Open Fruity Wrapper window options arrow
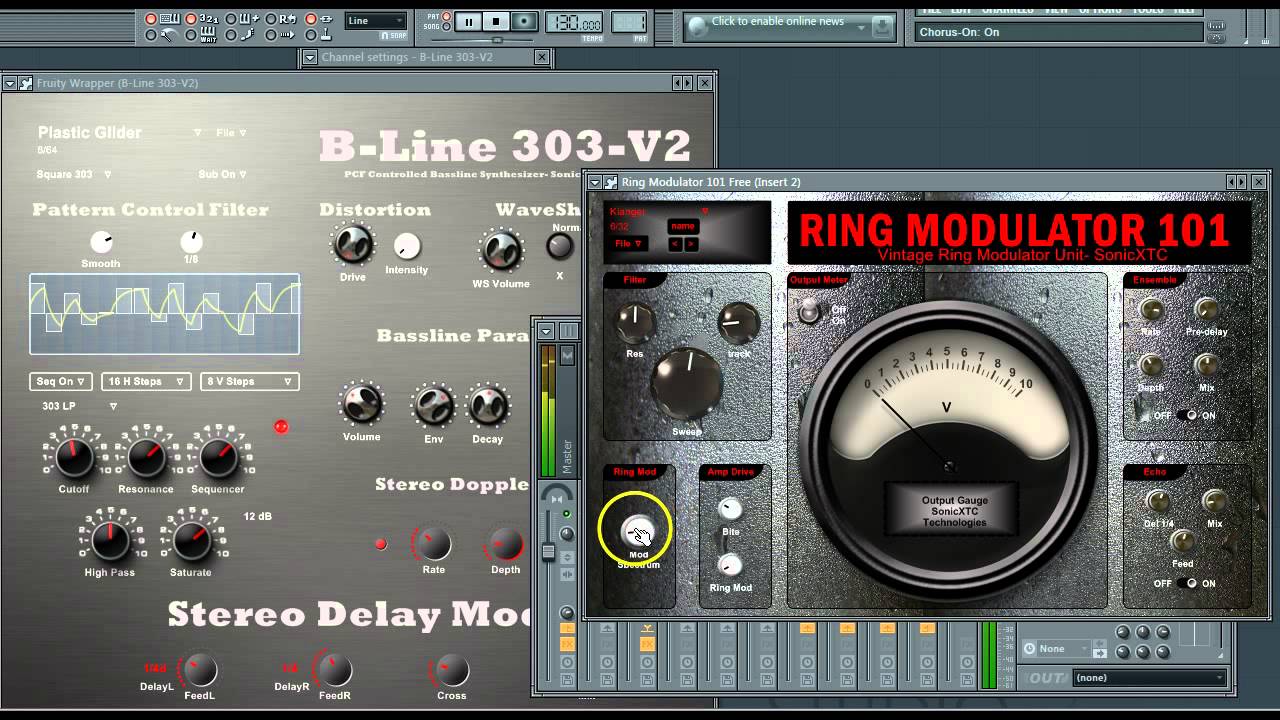Viewport: 1280px width, 720px height. click(10, 83)
